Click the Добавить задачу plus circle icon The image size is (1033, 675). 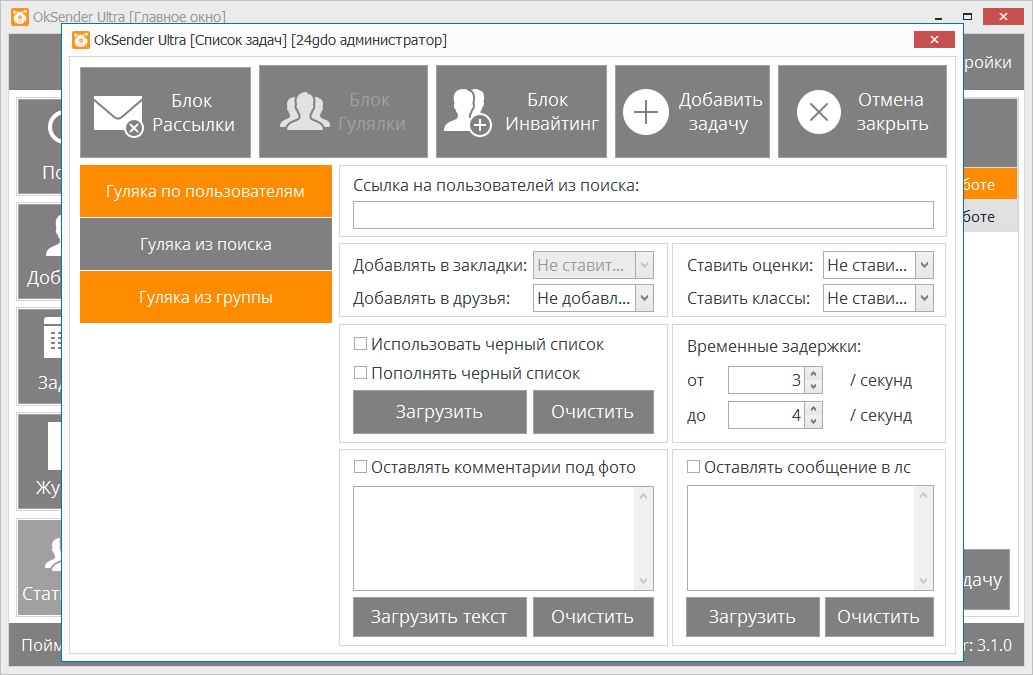tap(646, 113)
